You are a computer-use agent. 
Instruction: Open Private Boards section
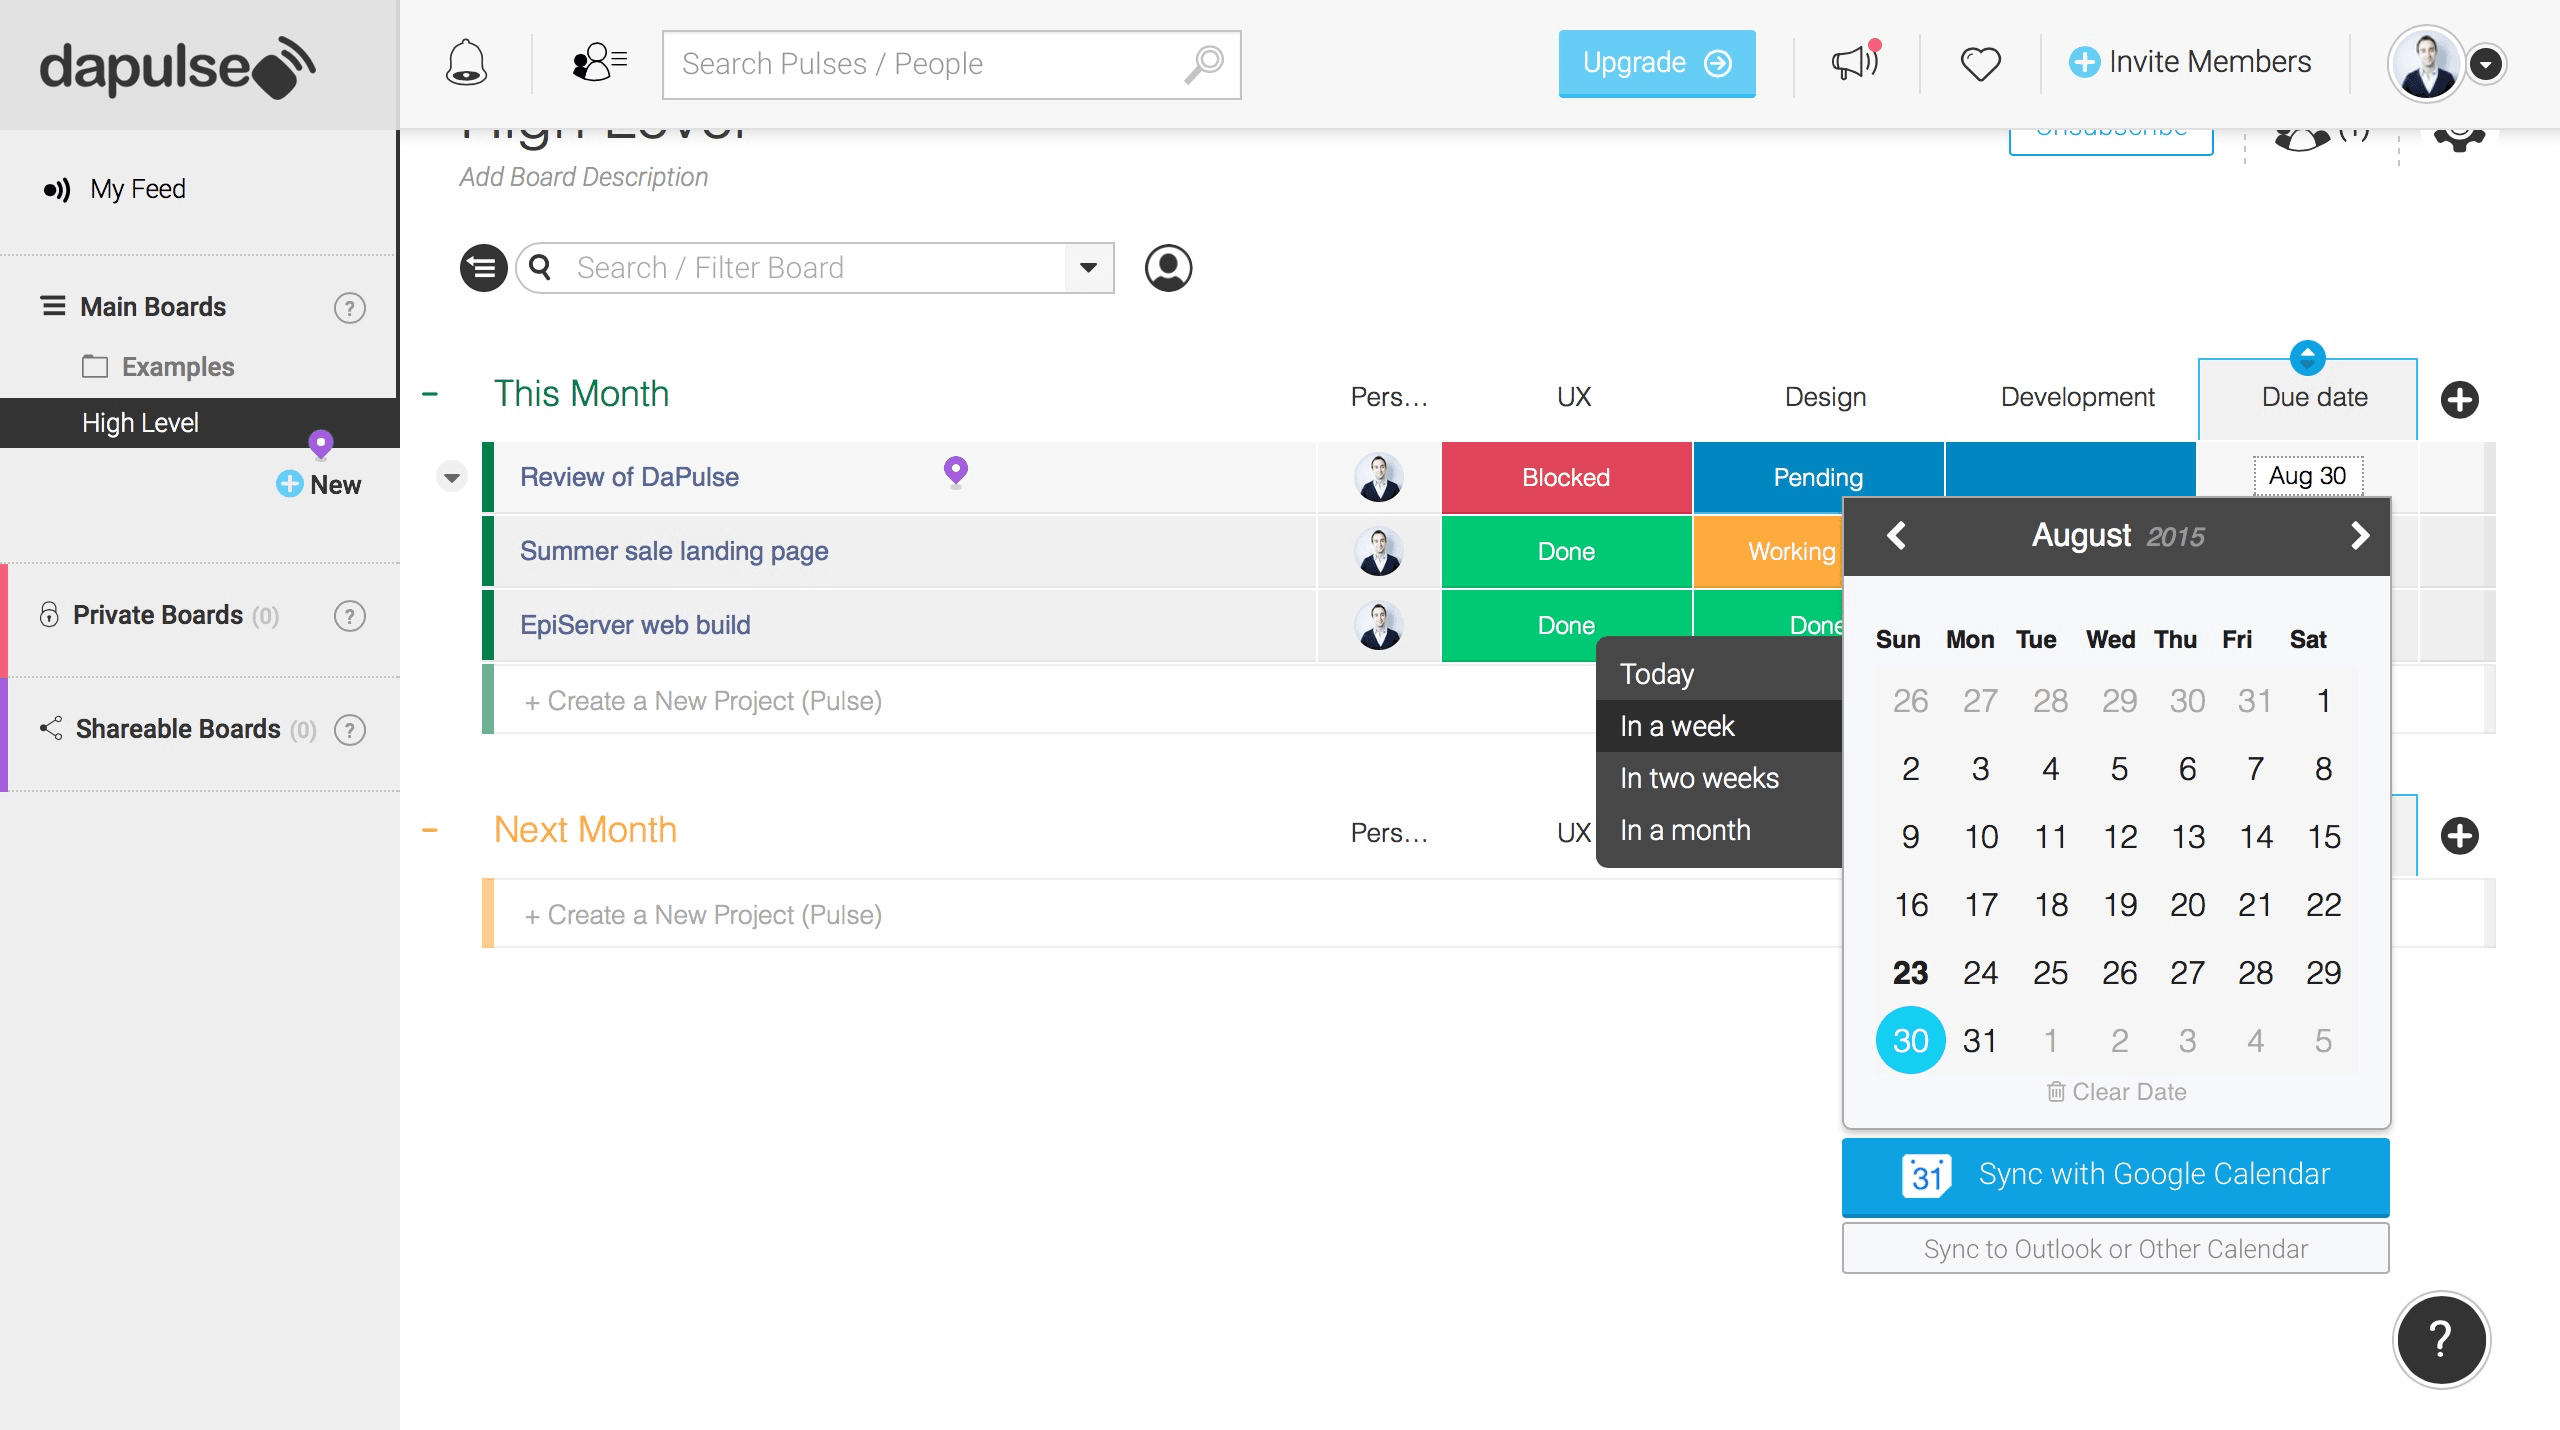[x=160, y=615]
